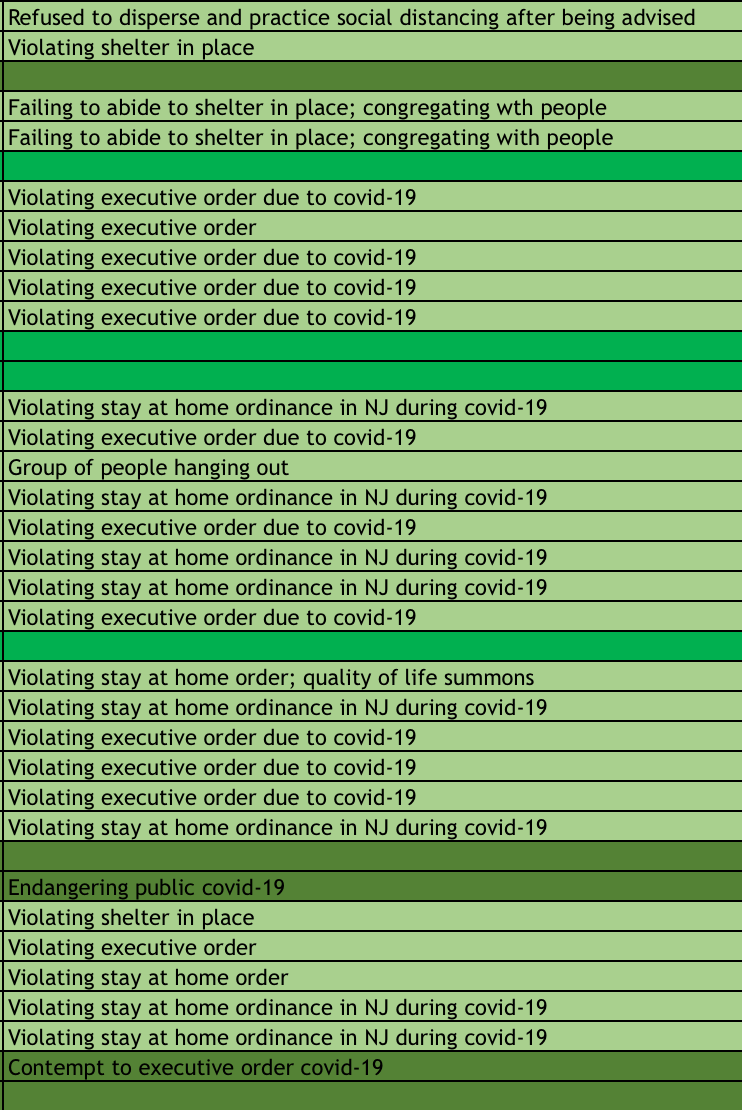Screen dimensions: 742x1110
Task: Click the empty dark green row below first 'Violating shelter in place'
Action: (x=372, y=76)
